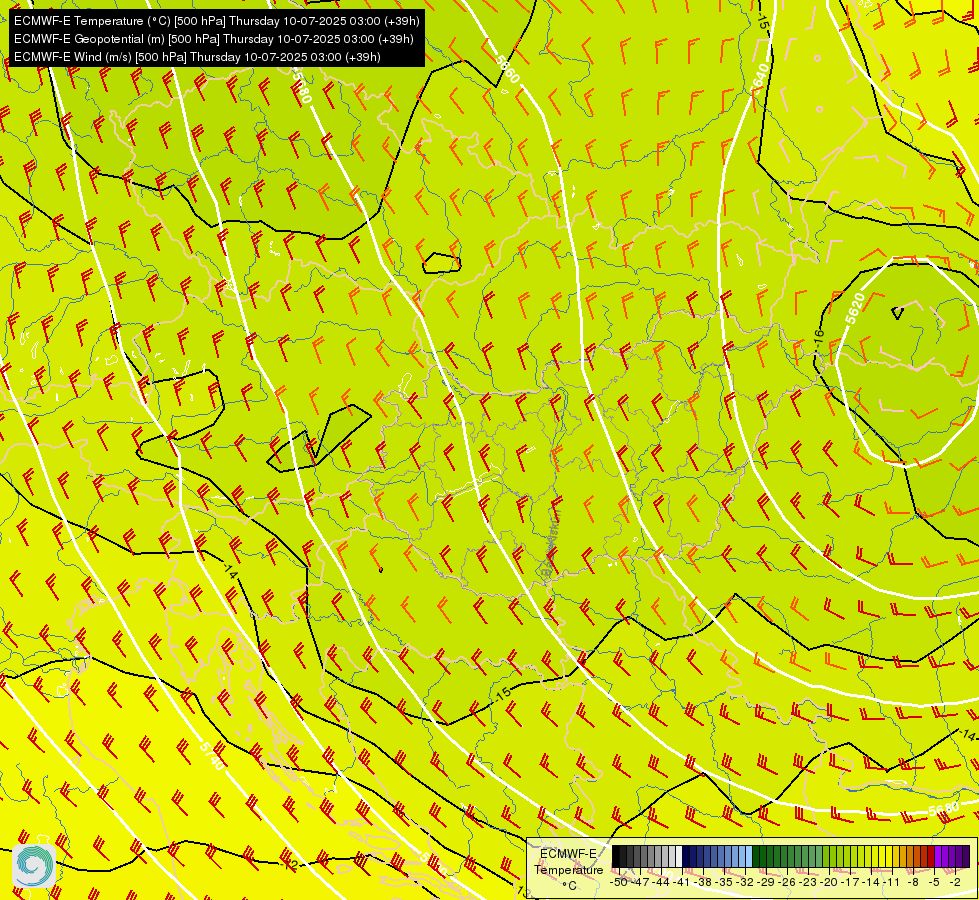This screenshot has height=900, width=979.
Task: Click the -26 value on the temperature legend
Action: [787, 882]
